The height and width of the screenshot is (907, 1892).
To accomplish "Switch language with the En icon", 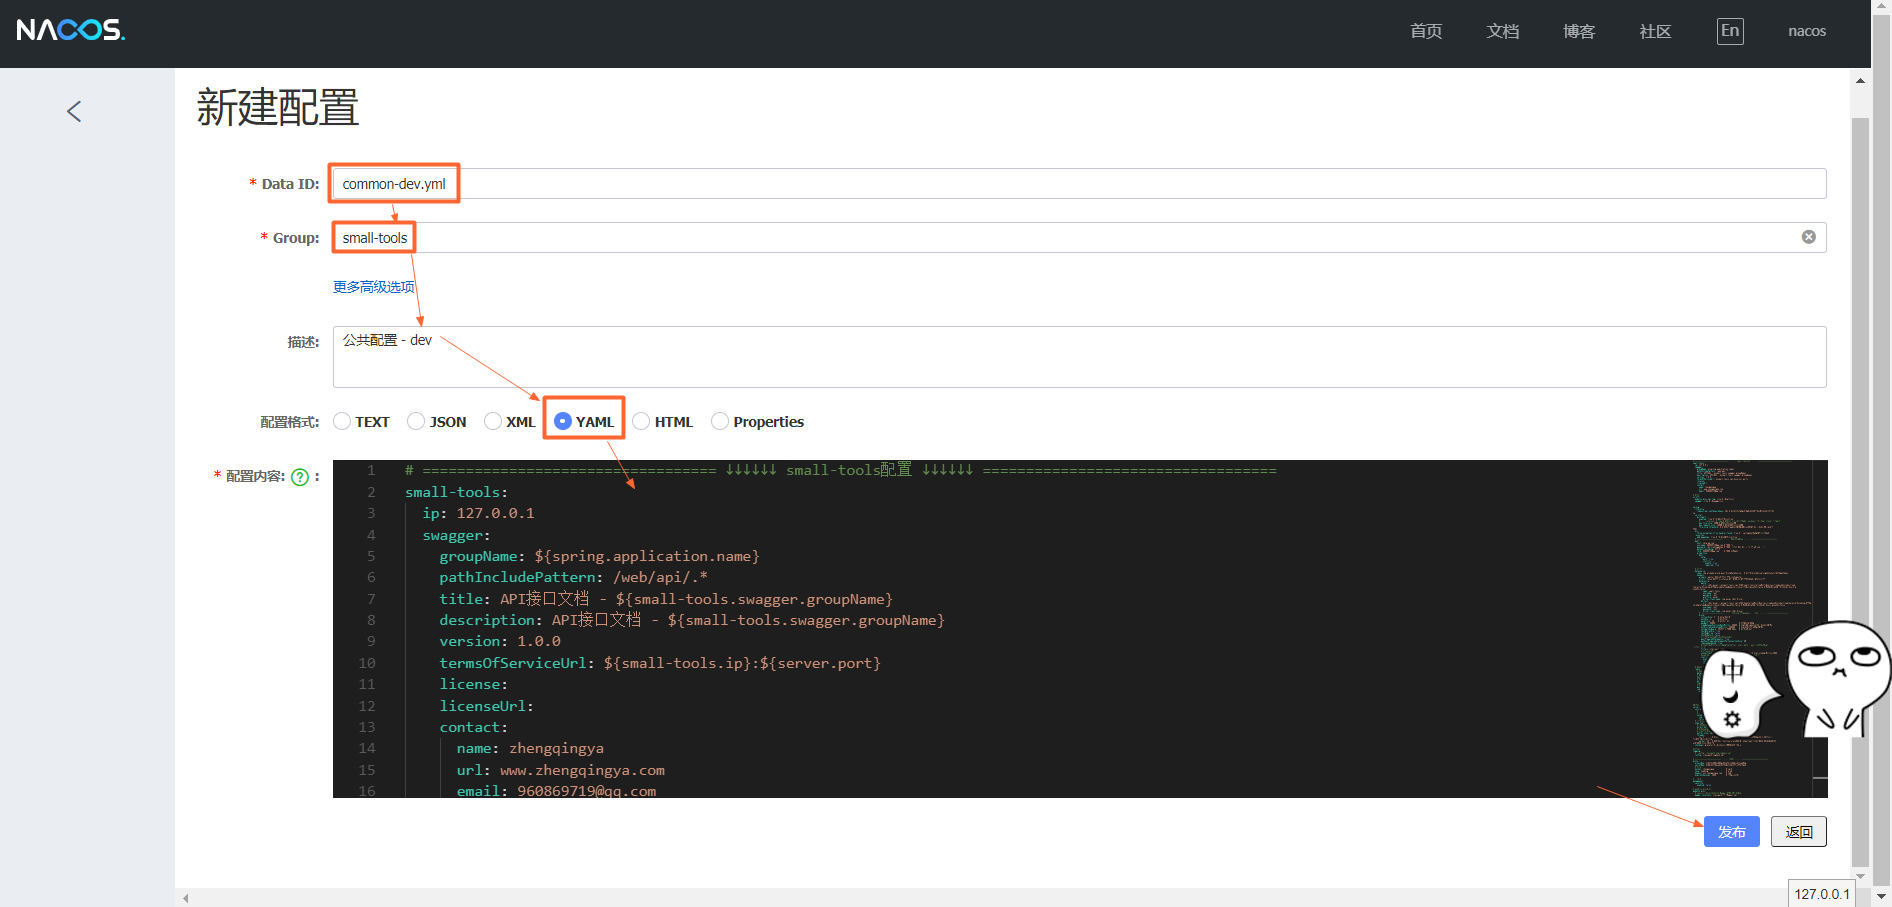I will tap(1730, 31).
